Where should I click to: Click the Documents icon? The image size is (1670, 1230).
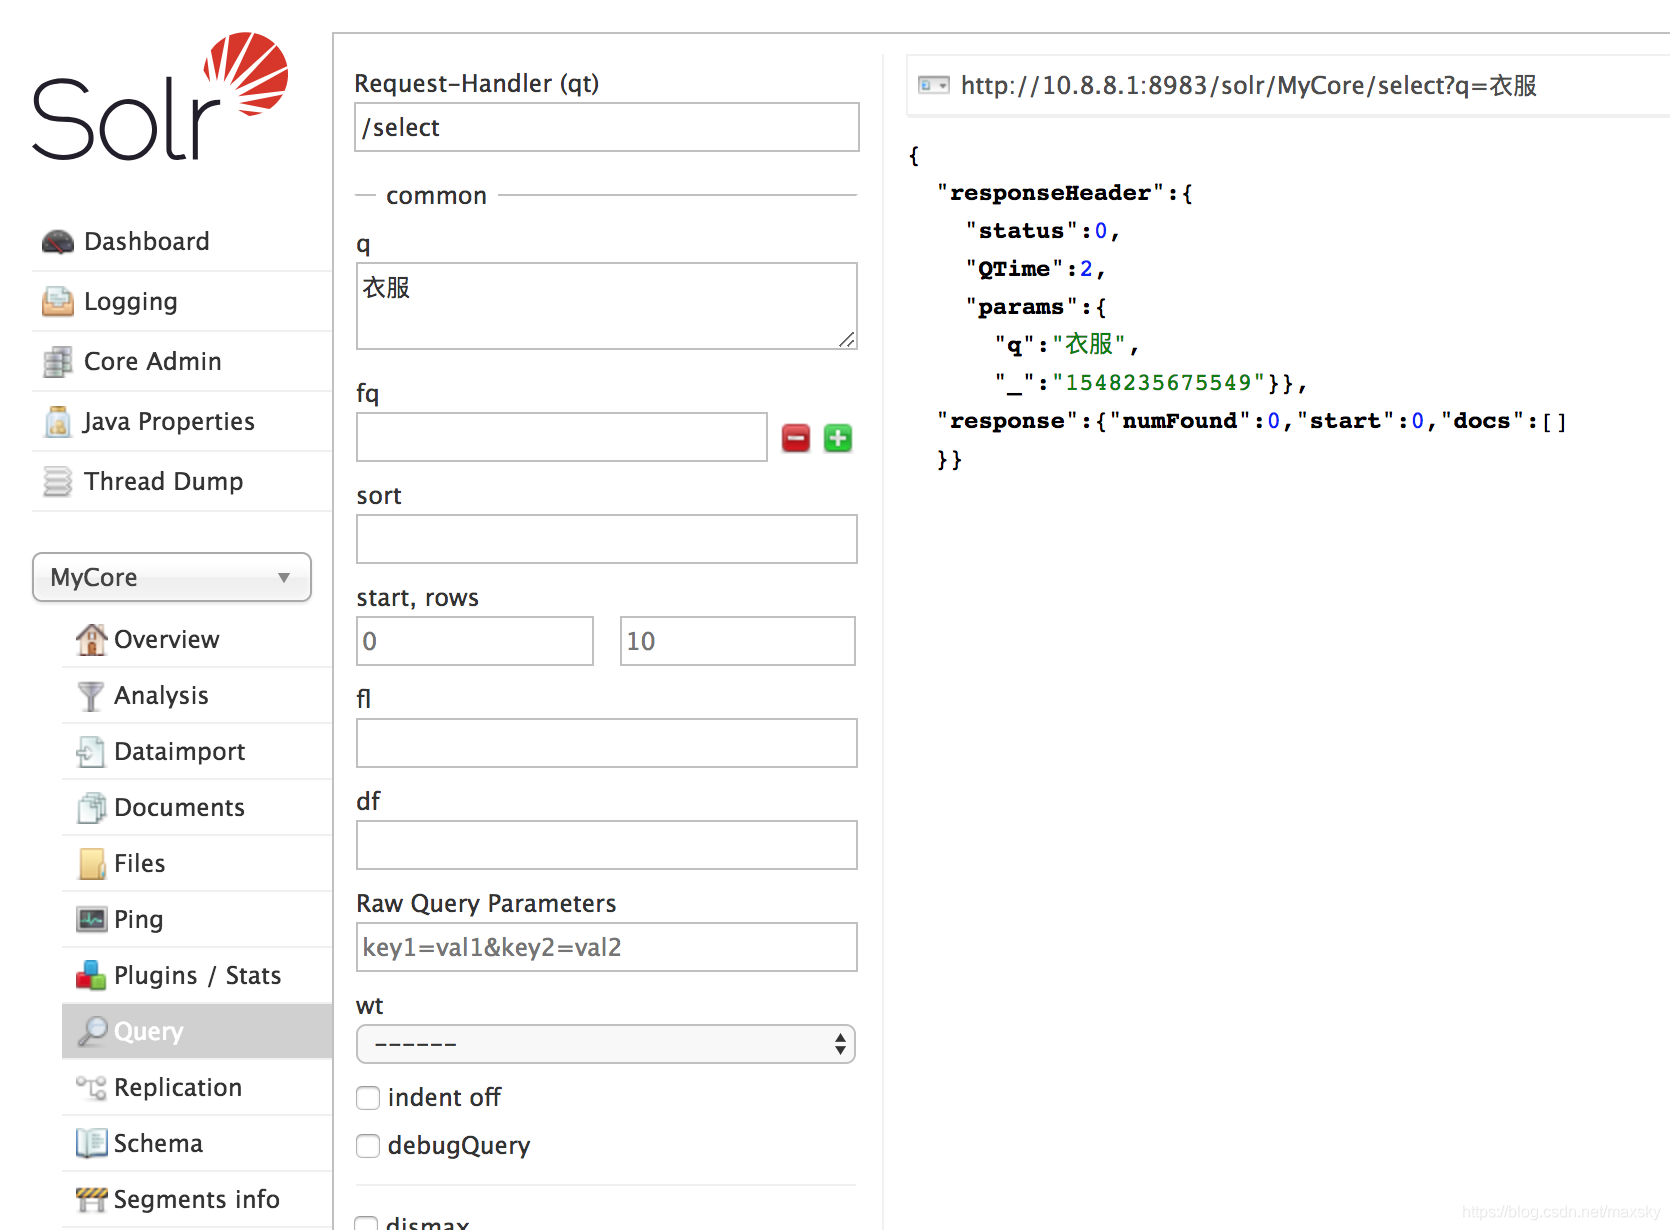[91, 808]
